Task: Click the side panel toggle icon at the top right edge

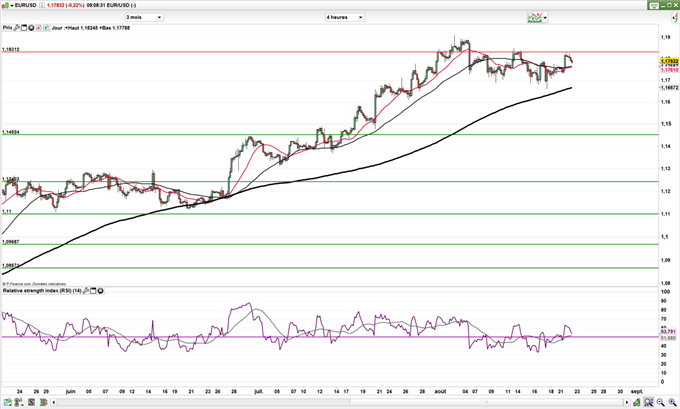Action: coord(675,18)
